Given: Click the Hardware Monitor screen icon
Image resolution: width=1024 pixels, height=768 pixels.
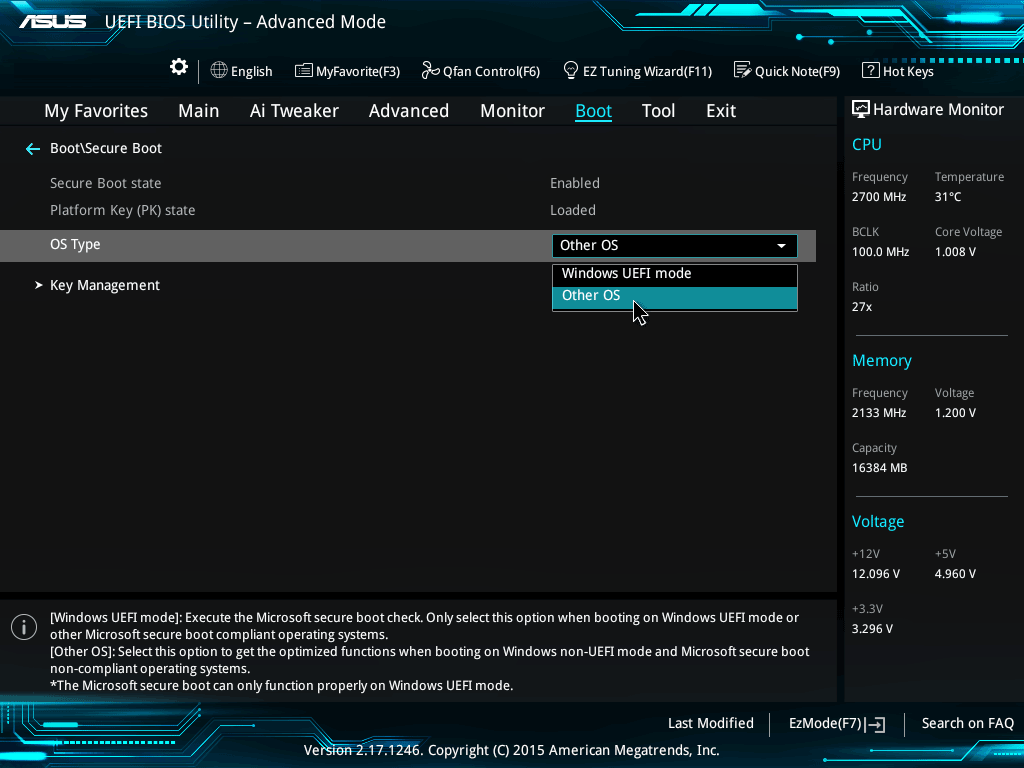Looking at the screenshot, I should pos(861,110).
